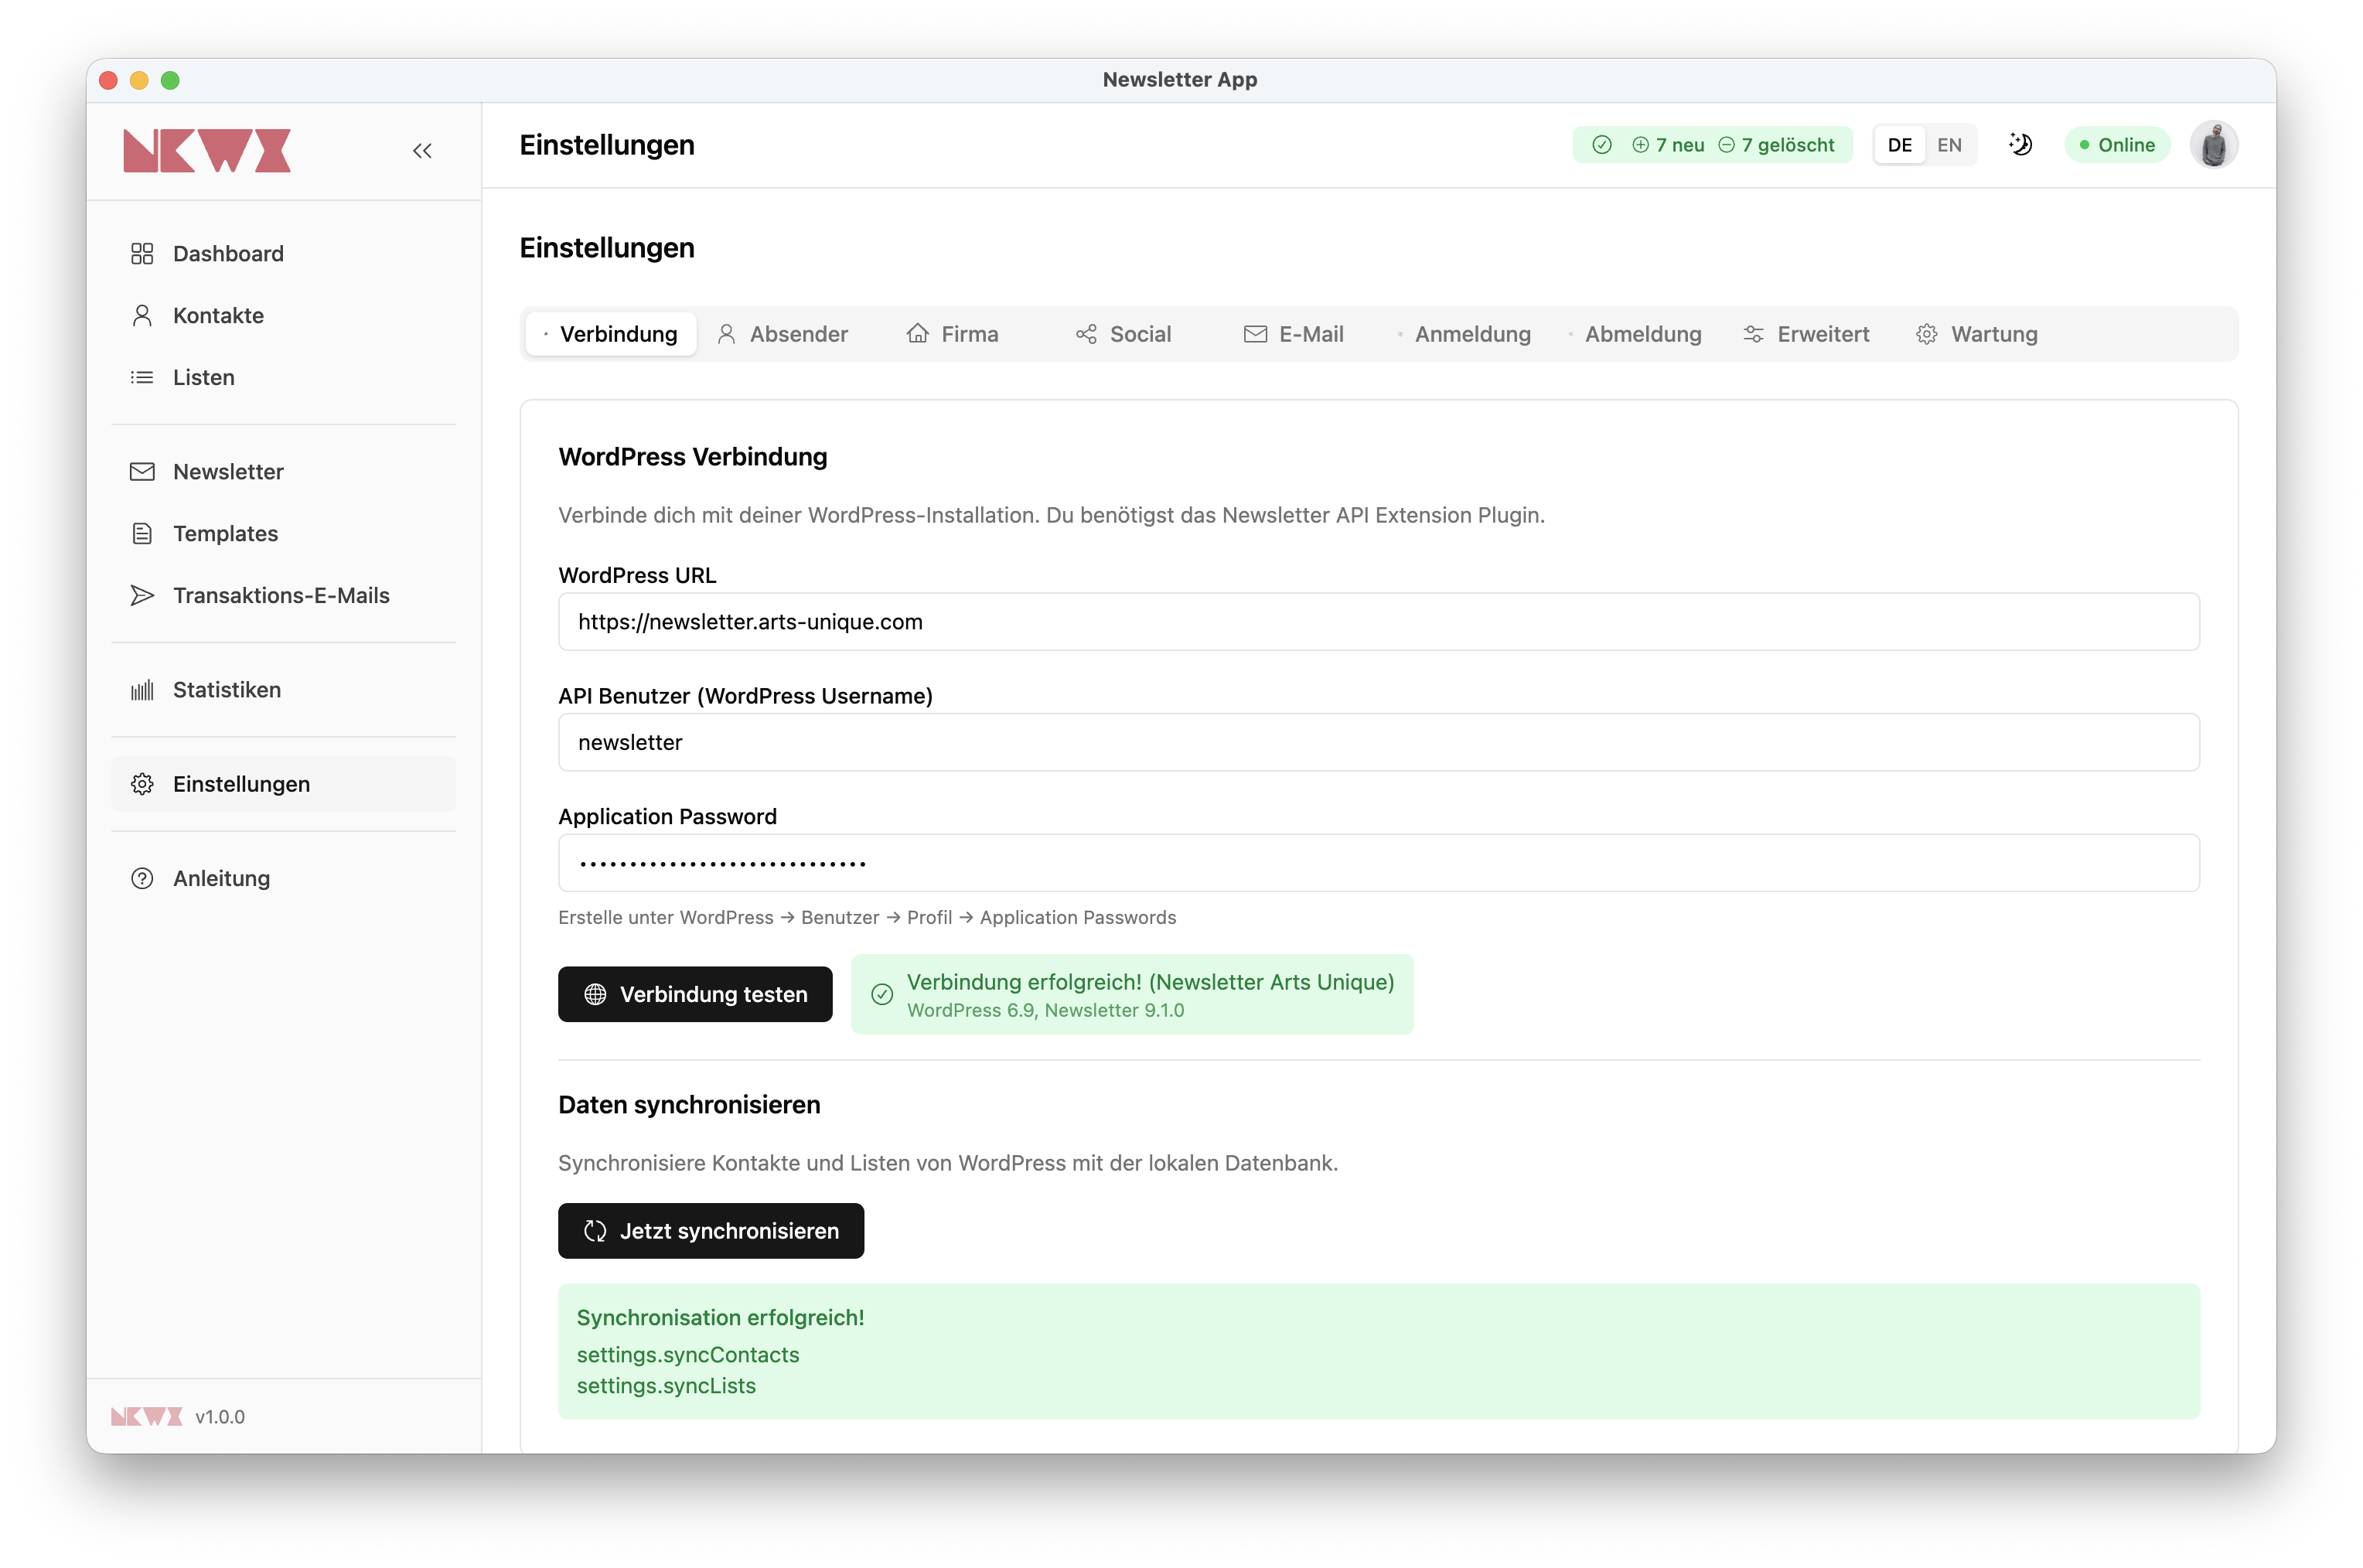Image resolution: width=2363 pixels, height=1568 pixels.
Task: Click the WordPress URL input field
Action: [x=1378, y=622]
